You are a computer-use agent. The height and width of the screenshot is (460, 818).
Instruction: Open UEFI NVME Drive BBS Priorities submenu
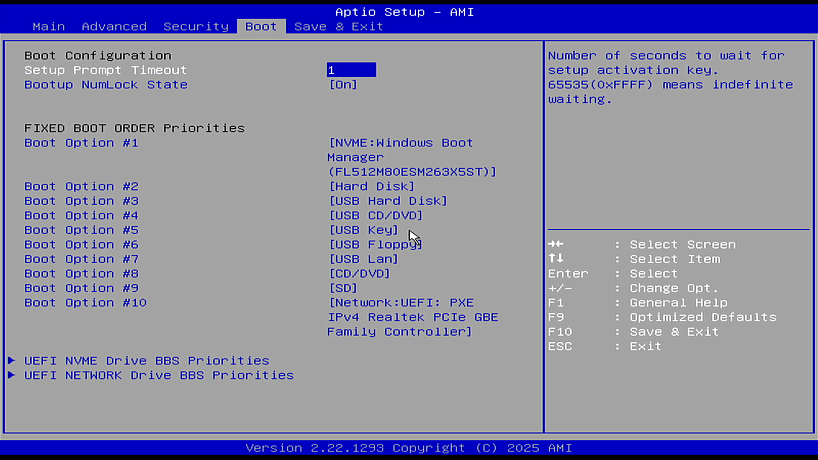click(147, 361)
